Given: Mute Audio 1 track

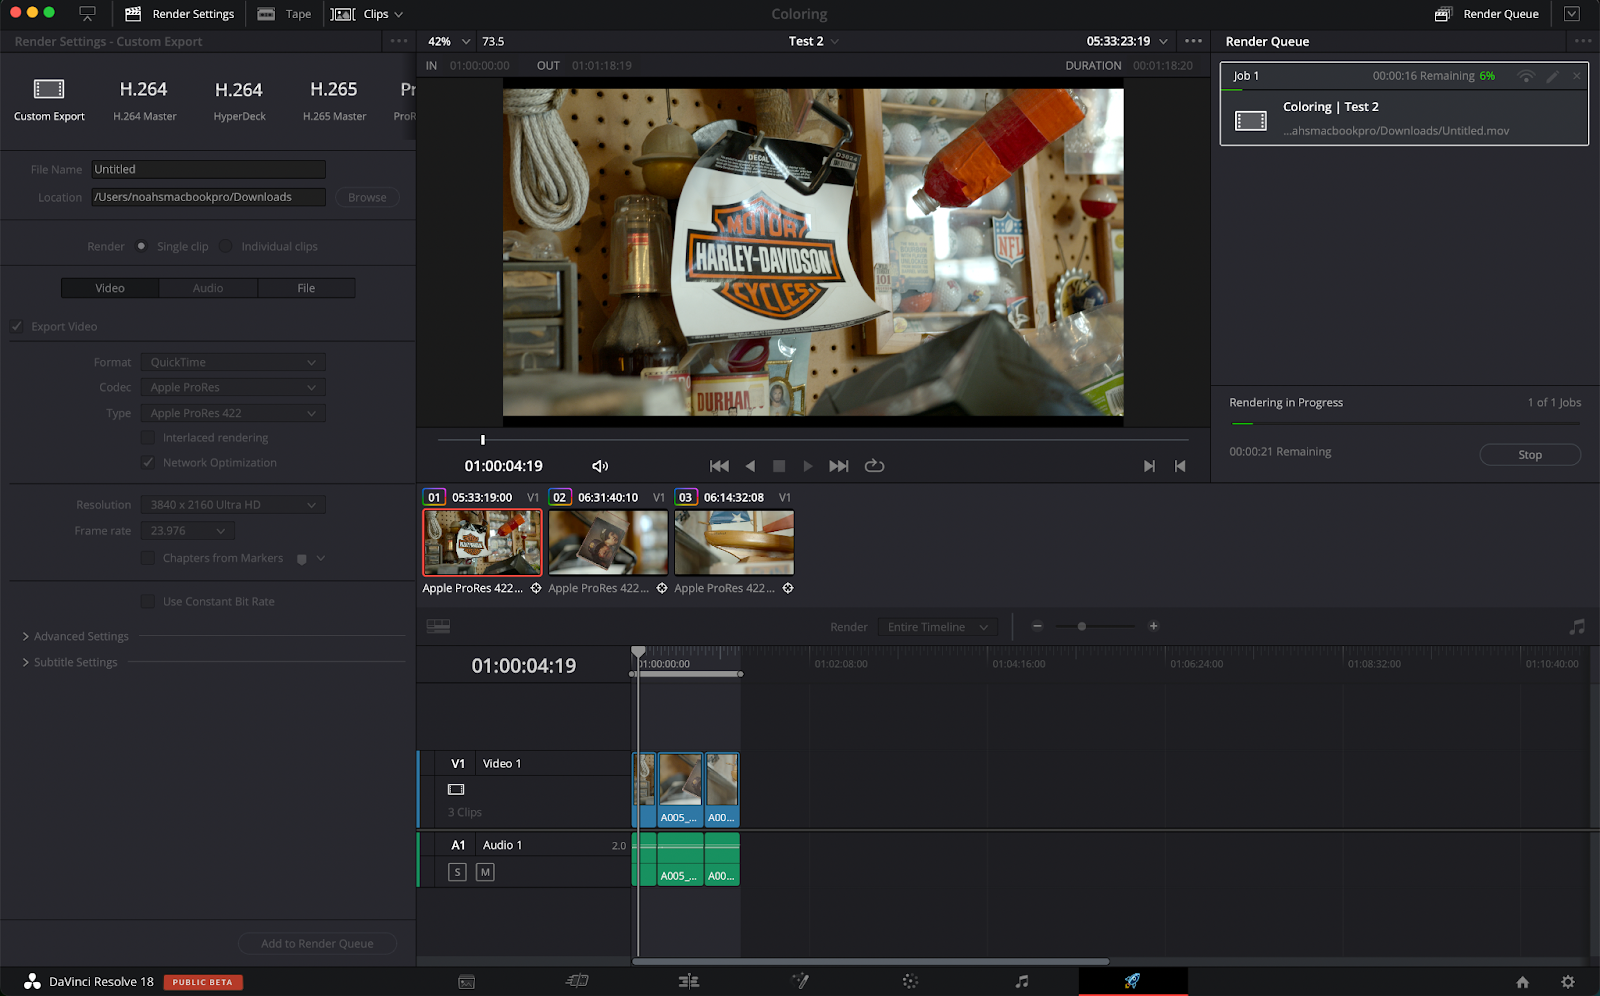Looking at the screenshot, I should 485,872.
